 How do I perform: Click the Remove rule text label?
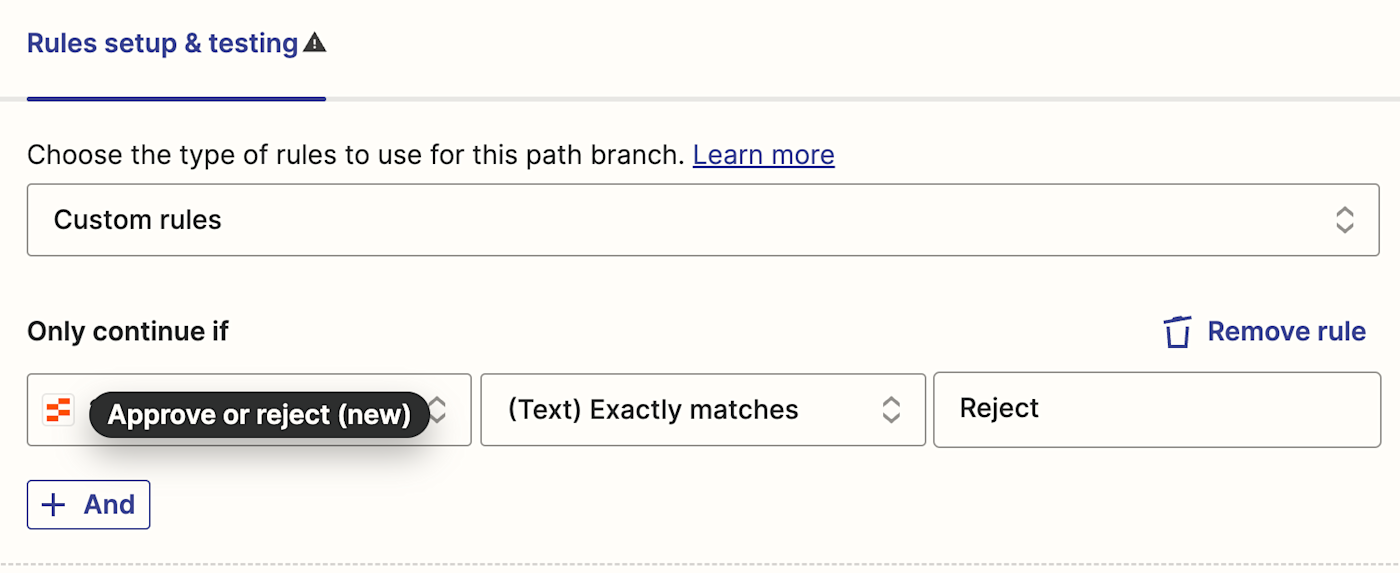point(1286,332)
